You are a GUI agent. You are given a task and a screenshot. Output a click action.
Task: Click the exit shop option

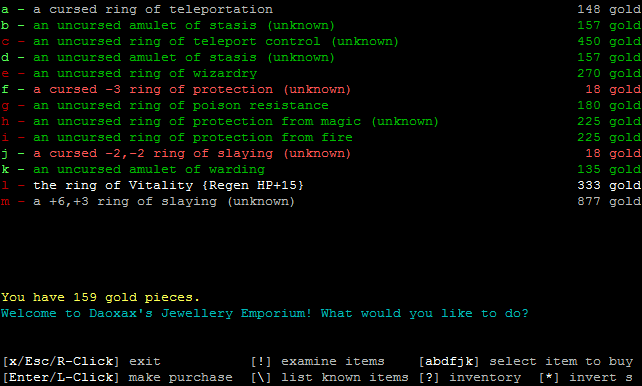click(x=81, y=361)
